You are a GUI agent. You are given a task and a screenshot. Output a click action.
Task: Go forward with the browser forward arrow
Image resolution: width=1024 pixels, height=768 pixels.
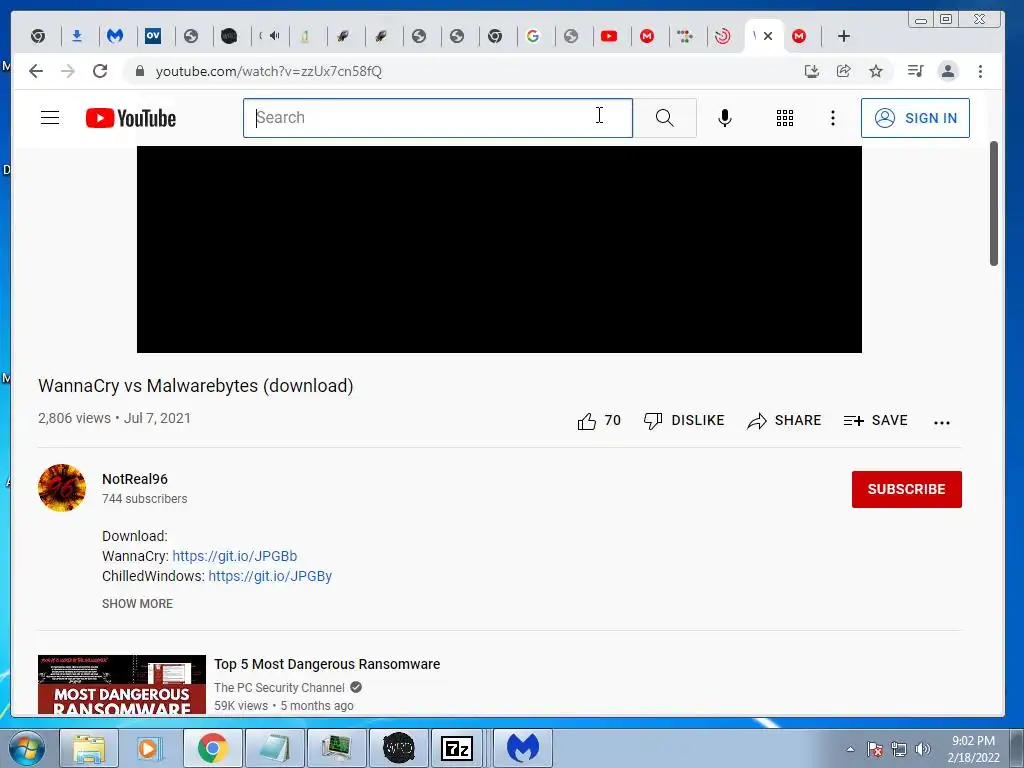pos(68,71)
